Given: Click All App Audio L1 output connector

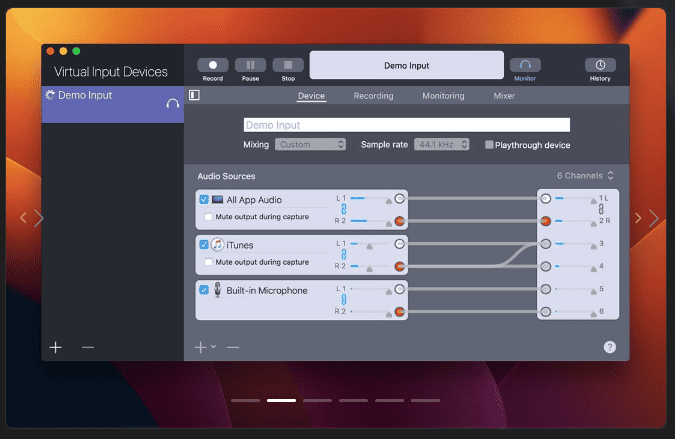Looking at the screenshot, I should pyautogui.click(x=399, y=198).
